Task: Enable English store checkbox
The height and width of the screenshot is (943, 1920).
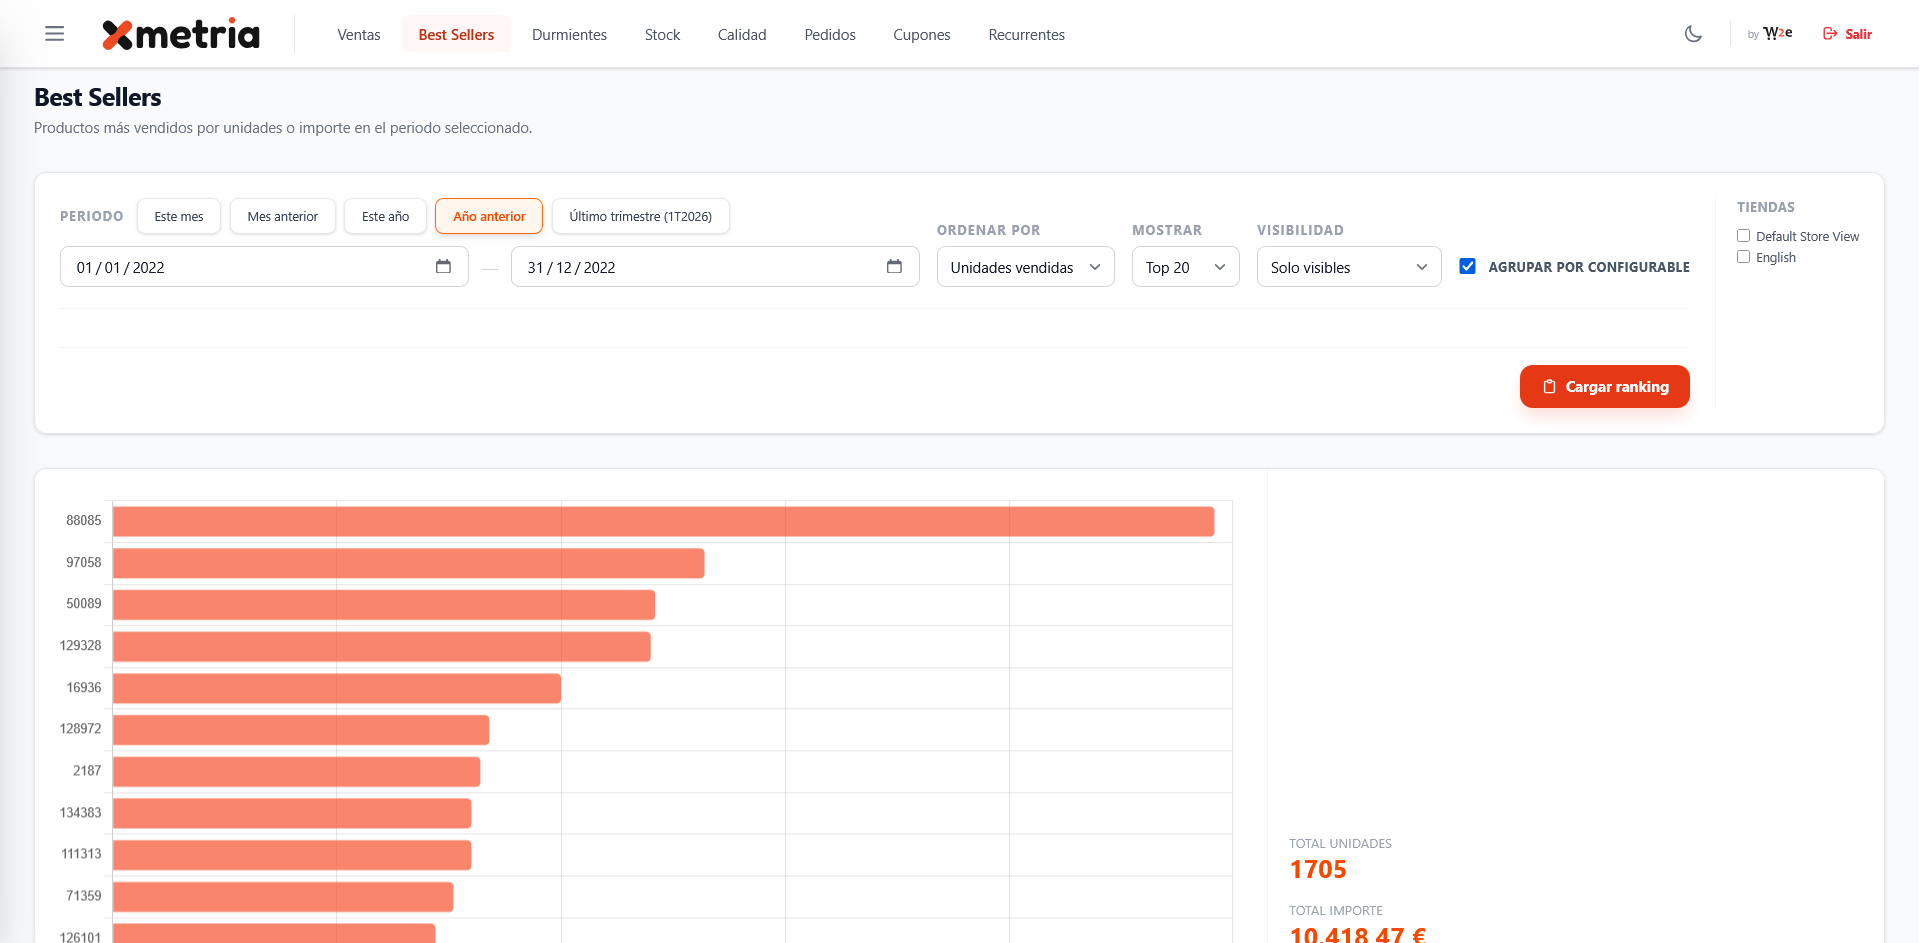Action: coord(1743,257)
